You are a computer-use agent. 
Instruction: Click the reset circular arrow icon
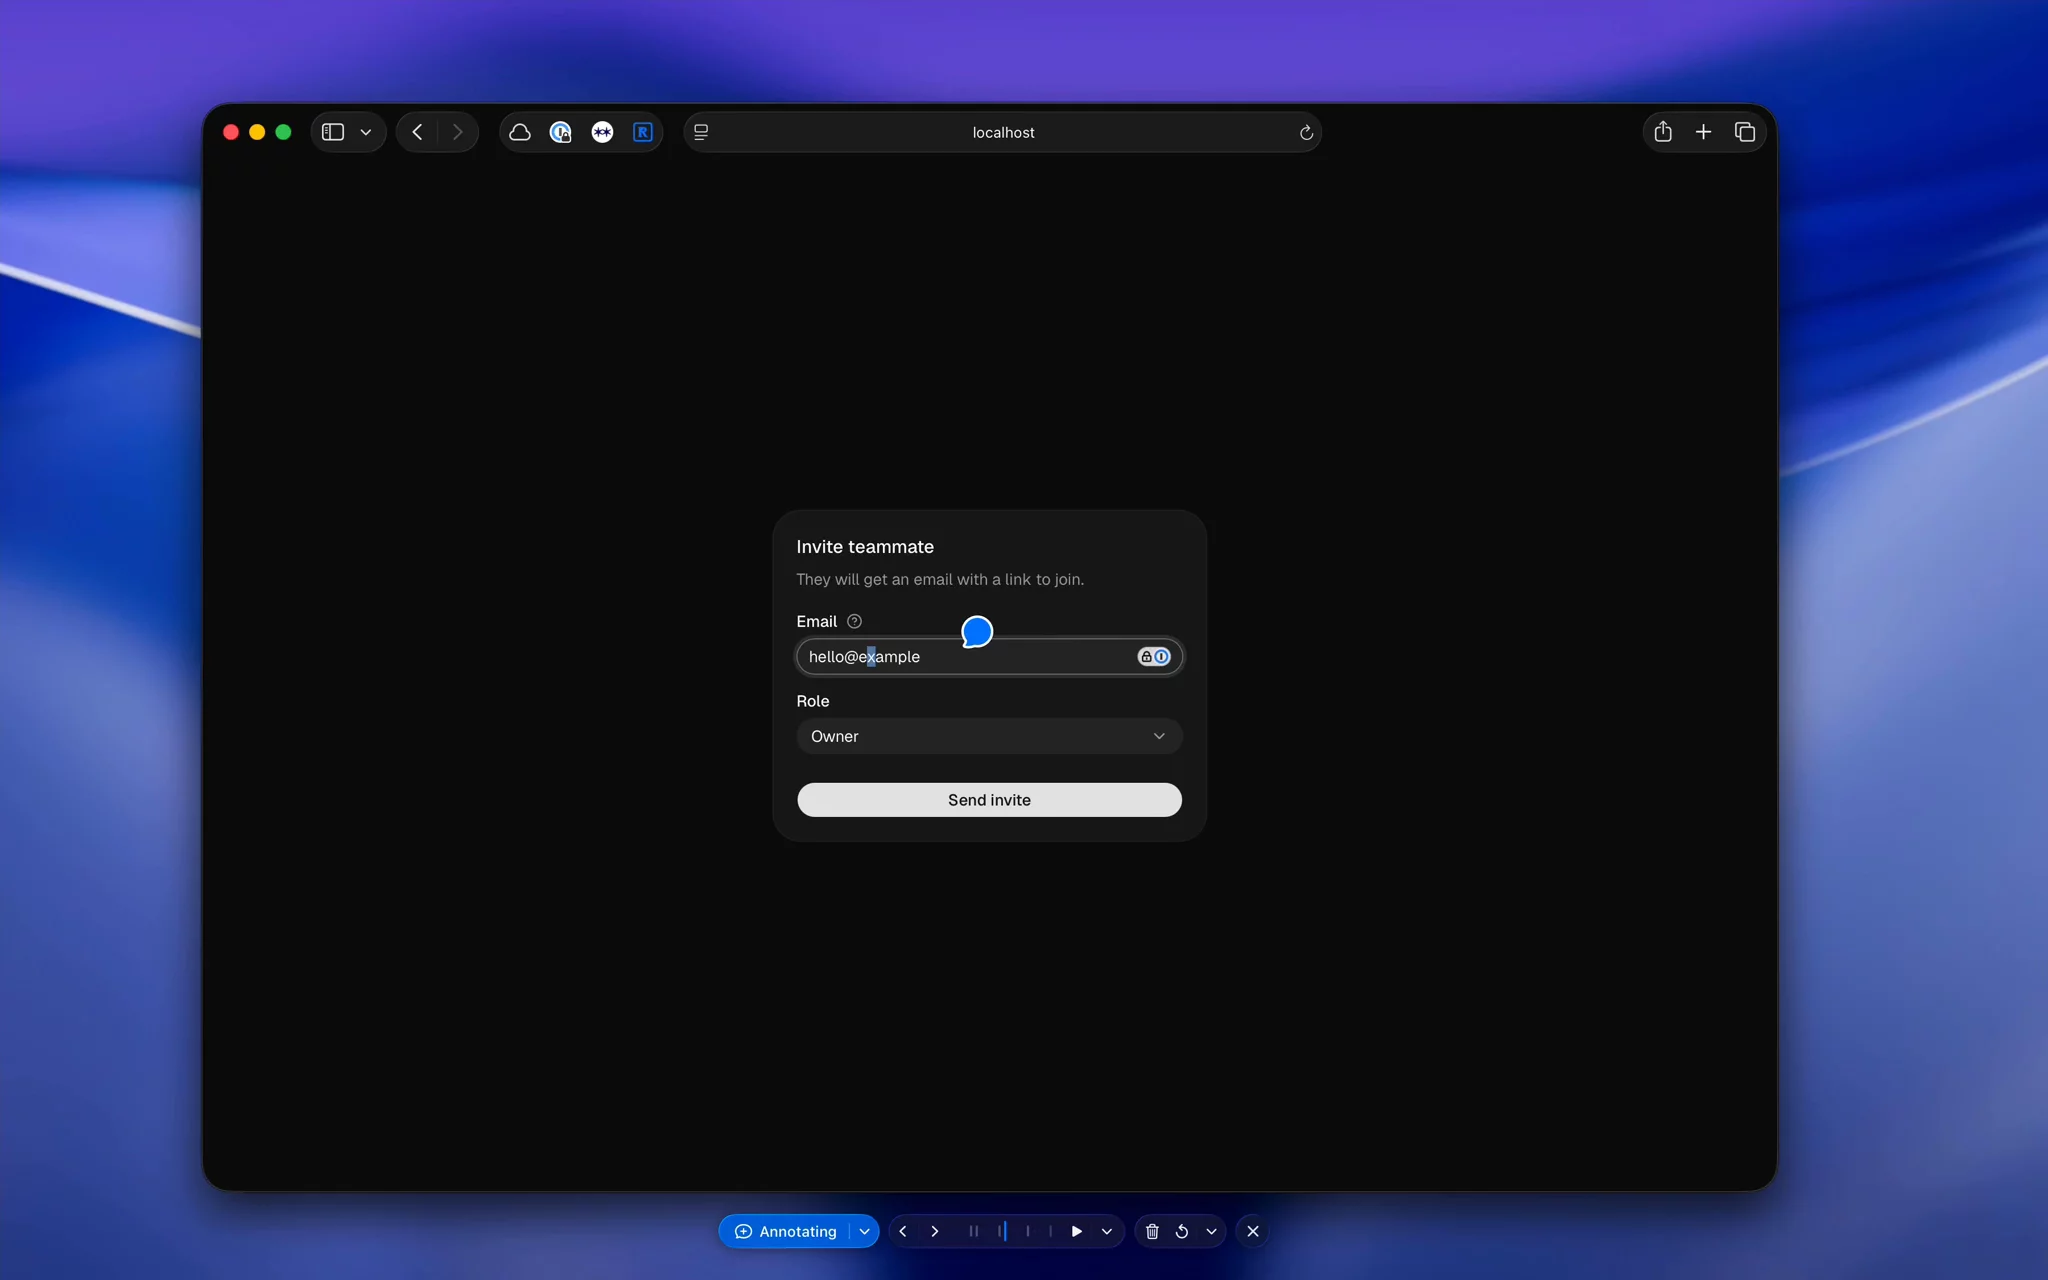pyautogui.click(x=1182, y=1231)
